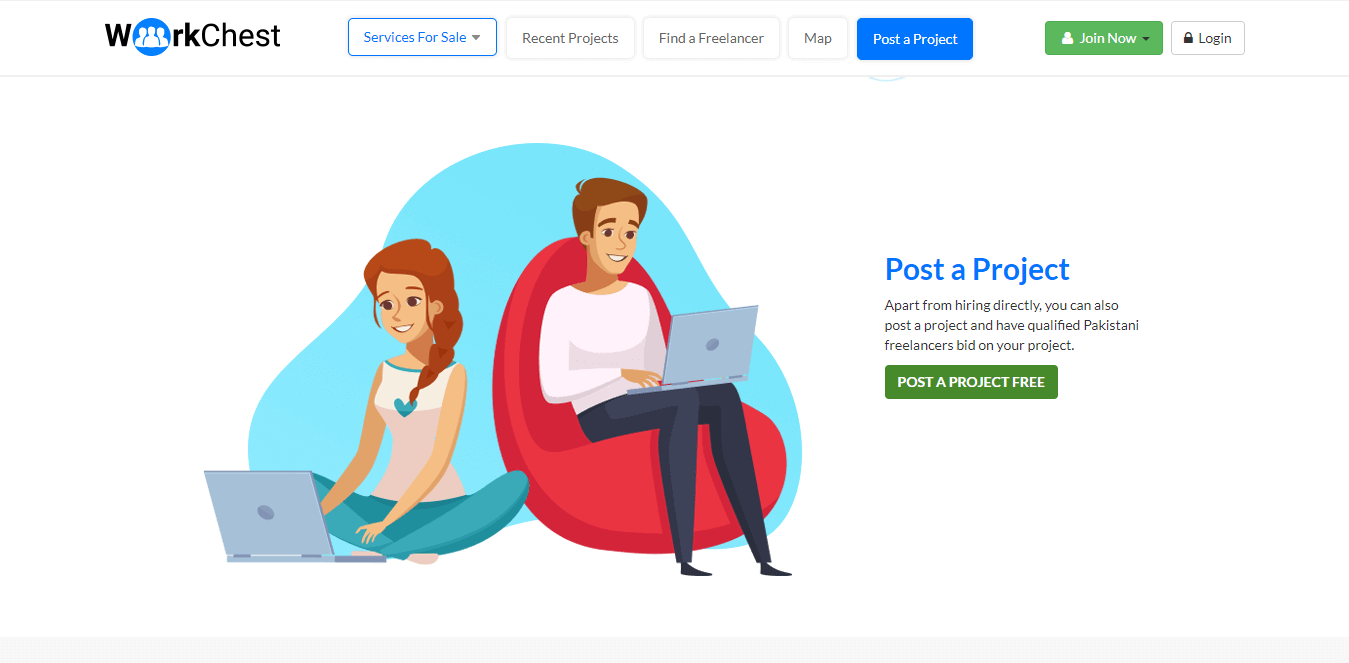The width and height of the screenshot is (1349, 663).
Task: Expand the Join Now caret arrow
Action: tap(1145, 39)
